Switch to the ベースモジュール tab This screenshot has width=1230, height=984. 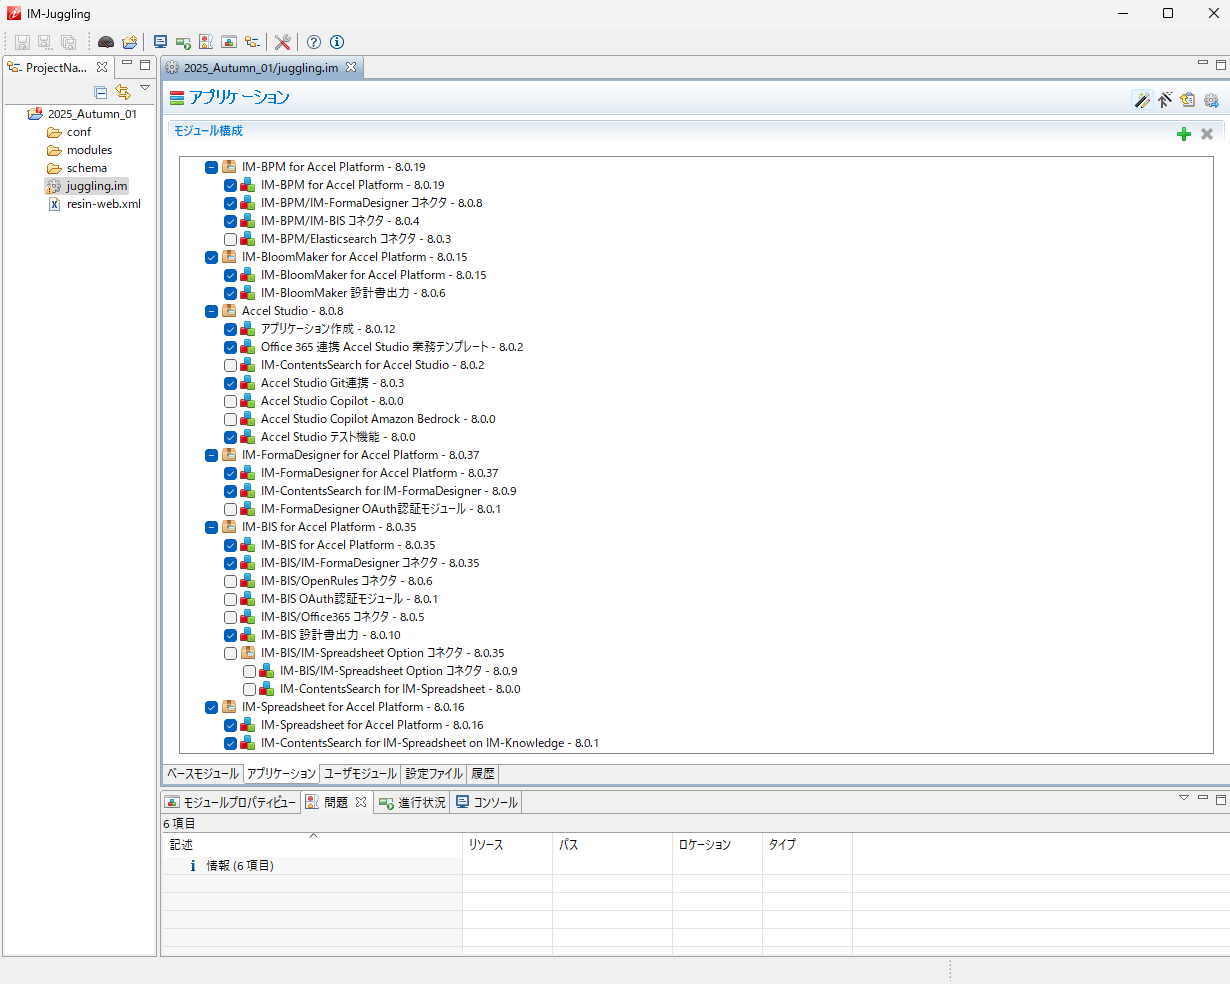click(x=202, y=774)
